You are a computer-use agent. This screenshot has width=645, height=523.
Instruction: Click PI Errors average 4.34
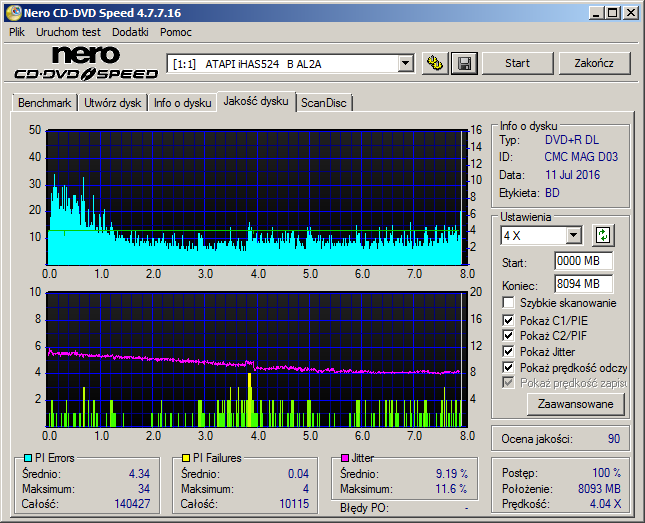[139, 474]
